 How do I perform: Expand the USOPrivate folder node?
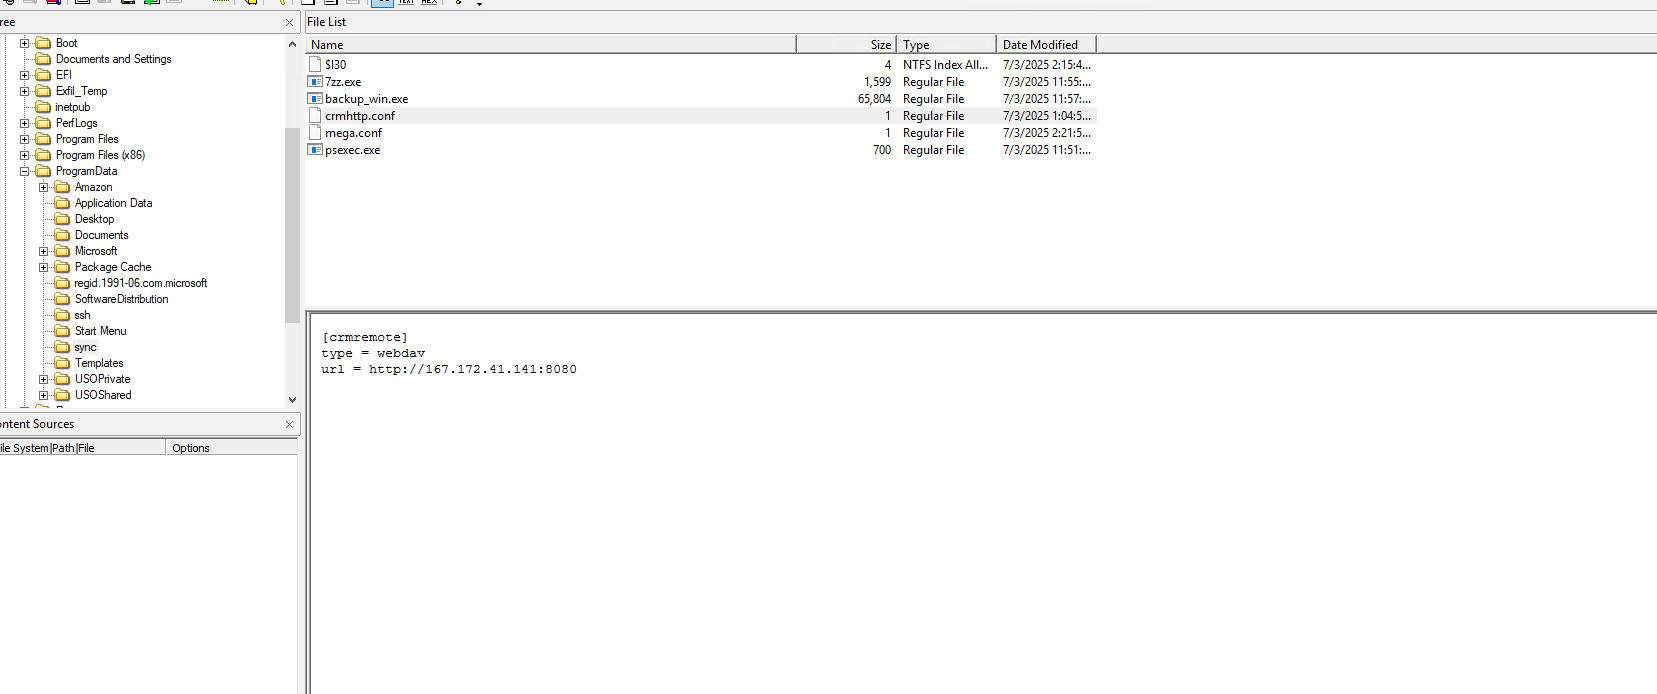point(44,379)
